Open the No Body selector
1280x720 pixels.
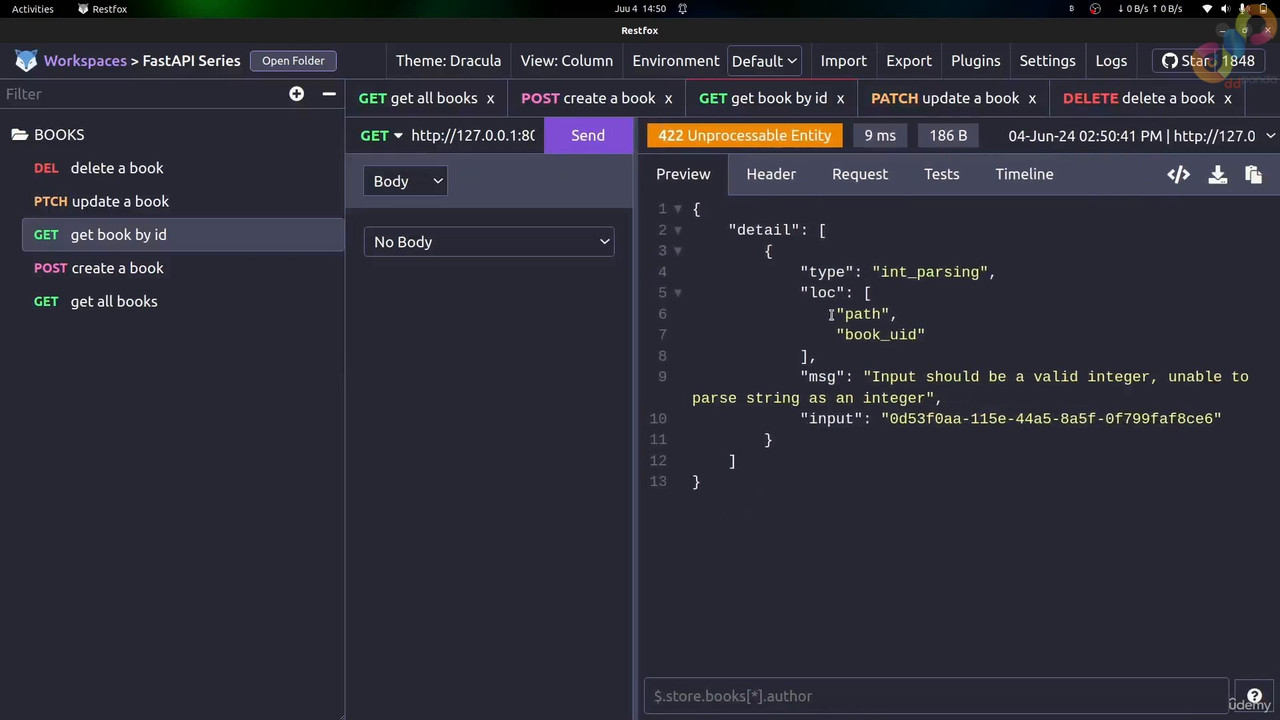(489, 242)
